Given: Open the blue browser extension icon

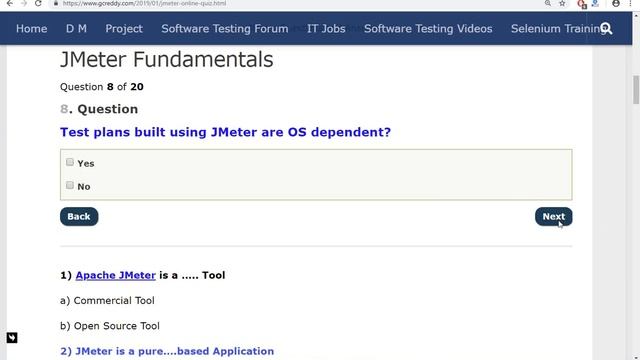Looking at the screenshot, I should 595,4.
